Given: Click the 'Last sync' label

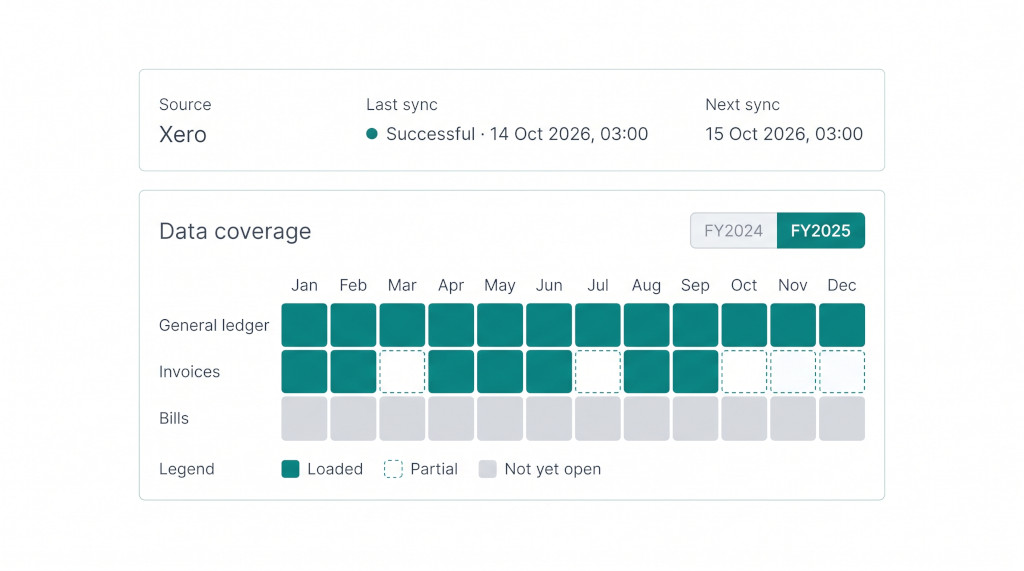Looking at the screenshot, I should pyautogui.click(x=402, y=105).
